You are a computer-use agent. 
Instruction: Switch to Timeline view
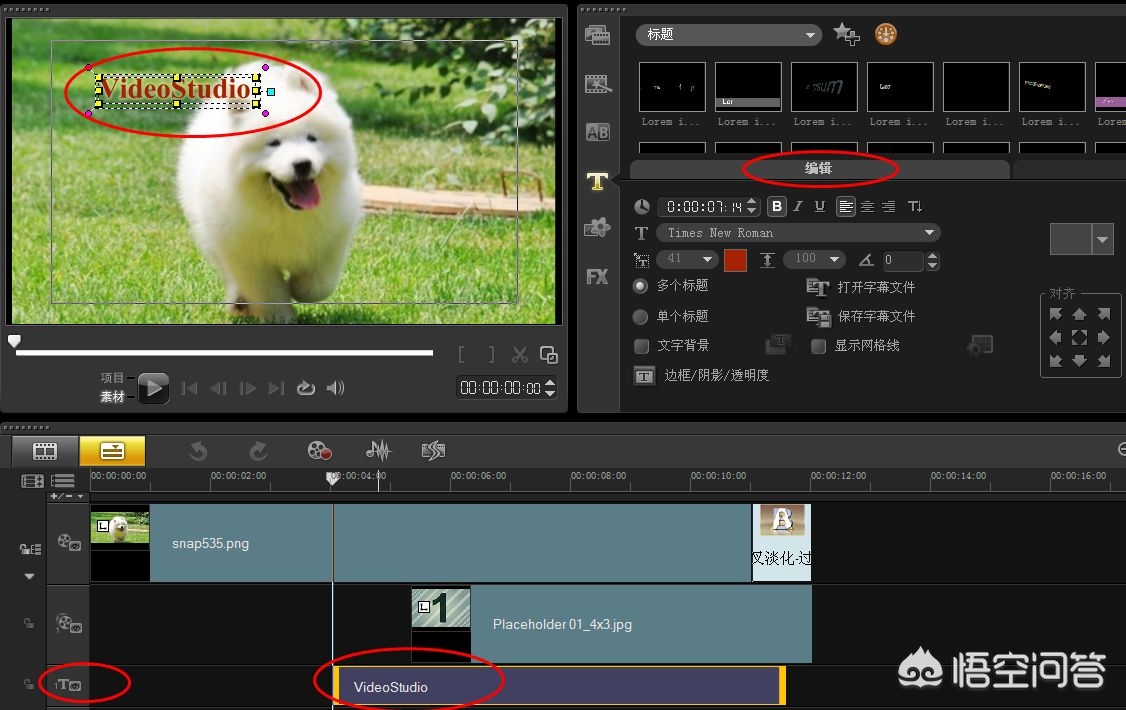[112, 451]
